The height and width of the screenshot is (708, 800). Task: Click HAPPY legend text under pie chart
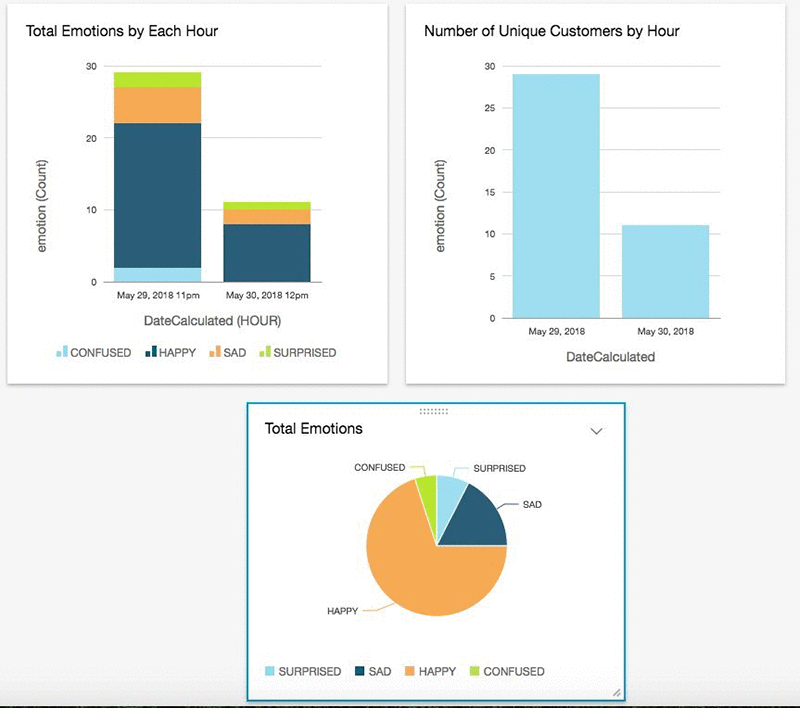(437, 671)
